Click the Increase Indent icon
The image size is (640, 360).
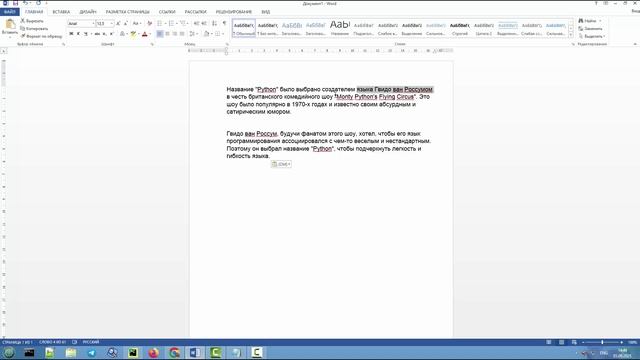(204, 24)
